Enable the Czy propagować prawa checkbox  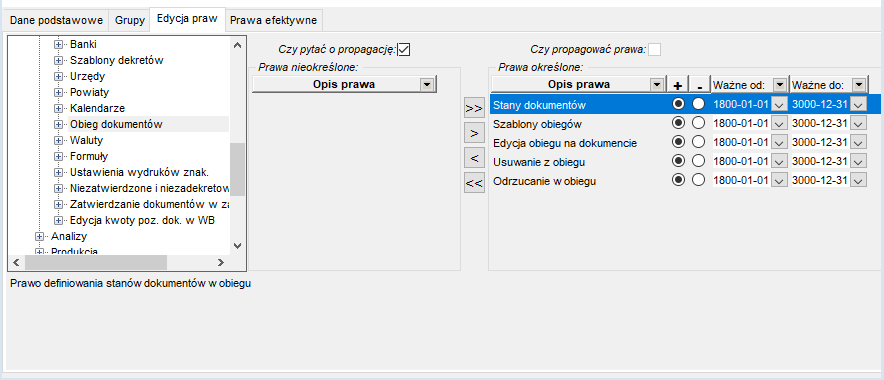[654, 50]
